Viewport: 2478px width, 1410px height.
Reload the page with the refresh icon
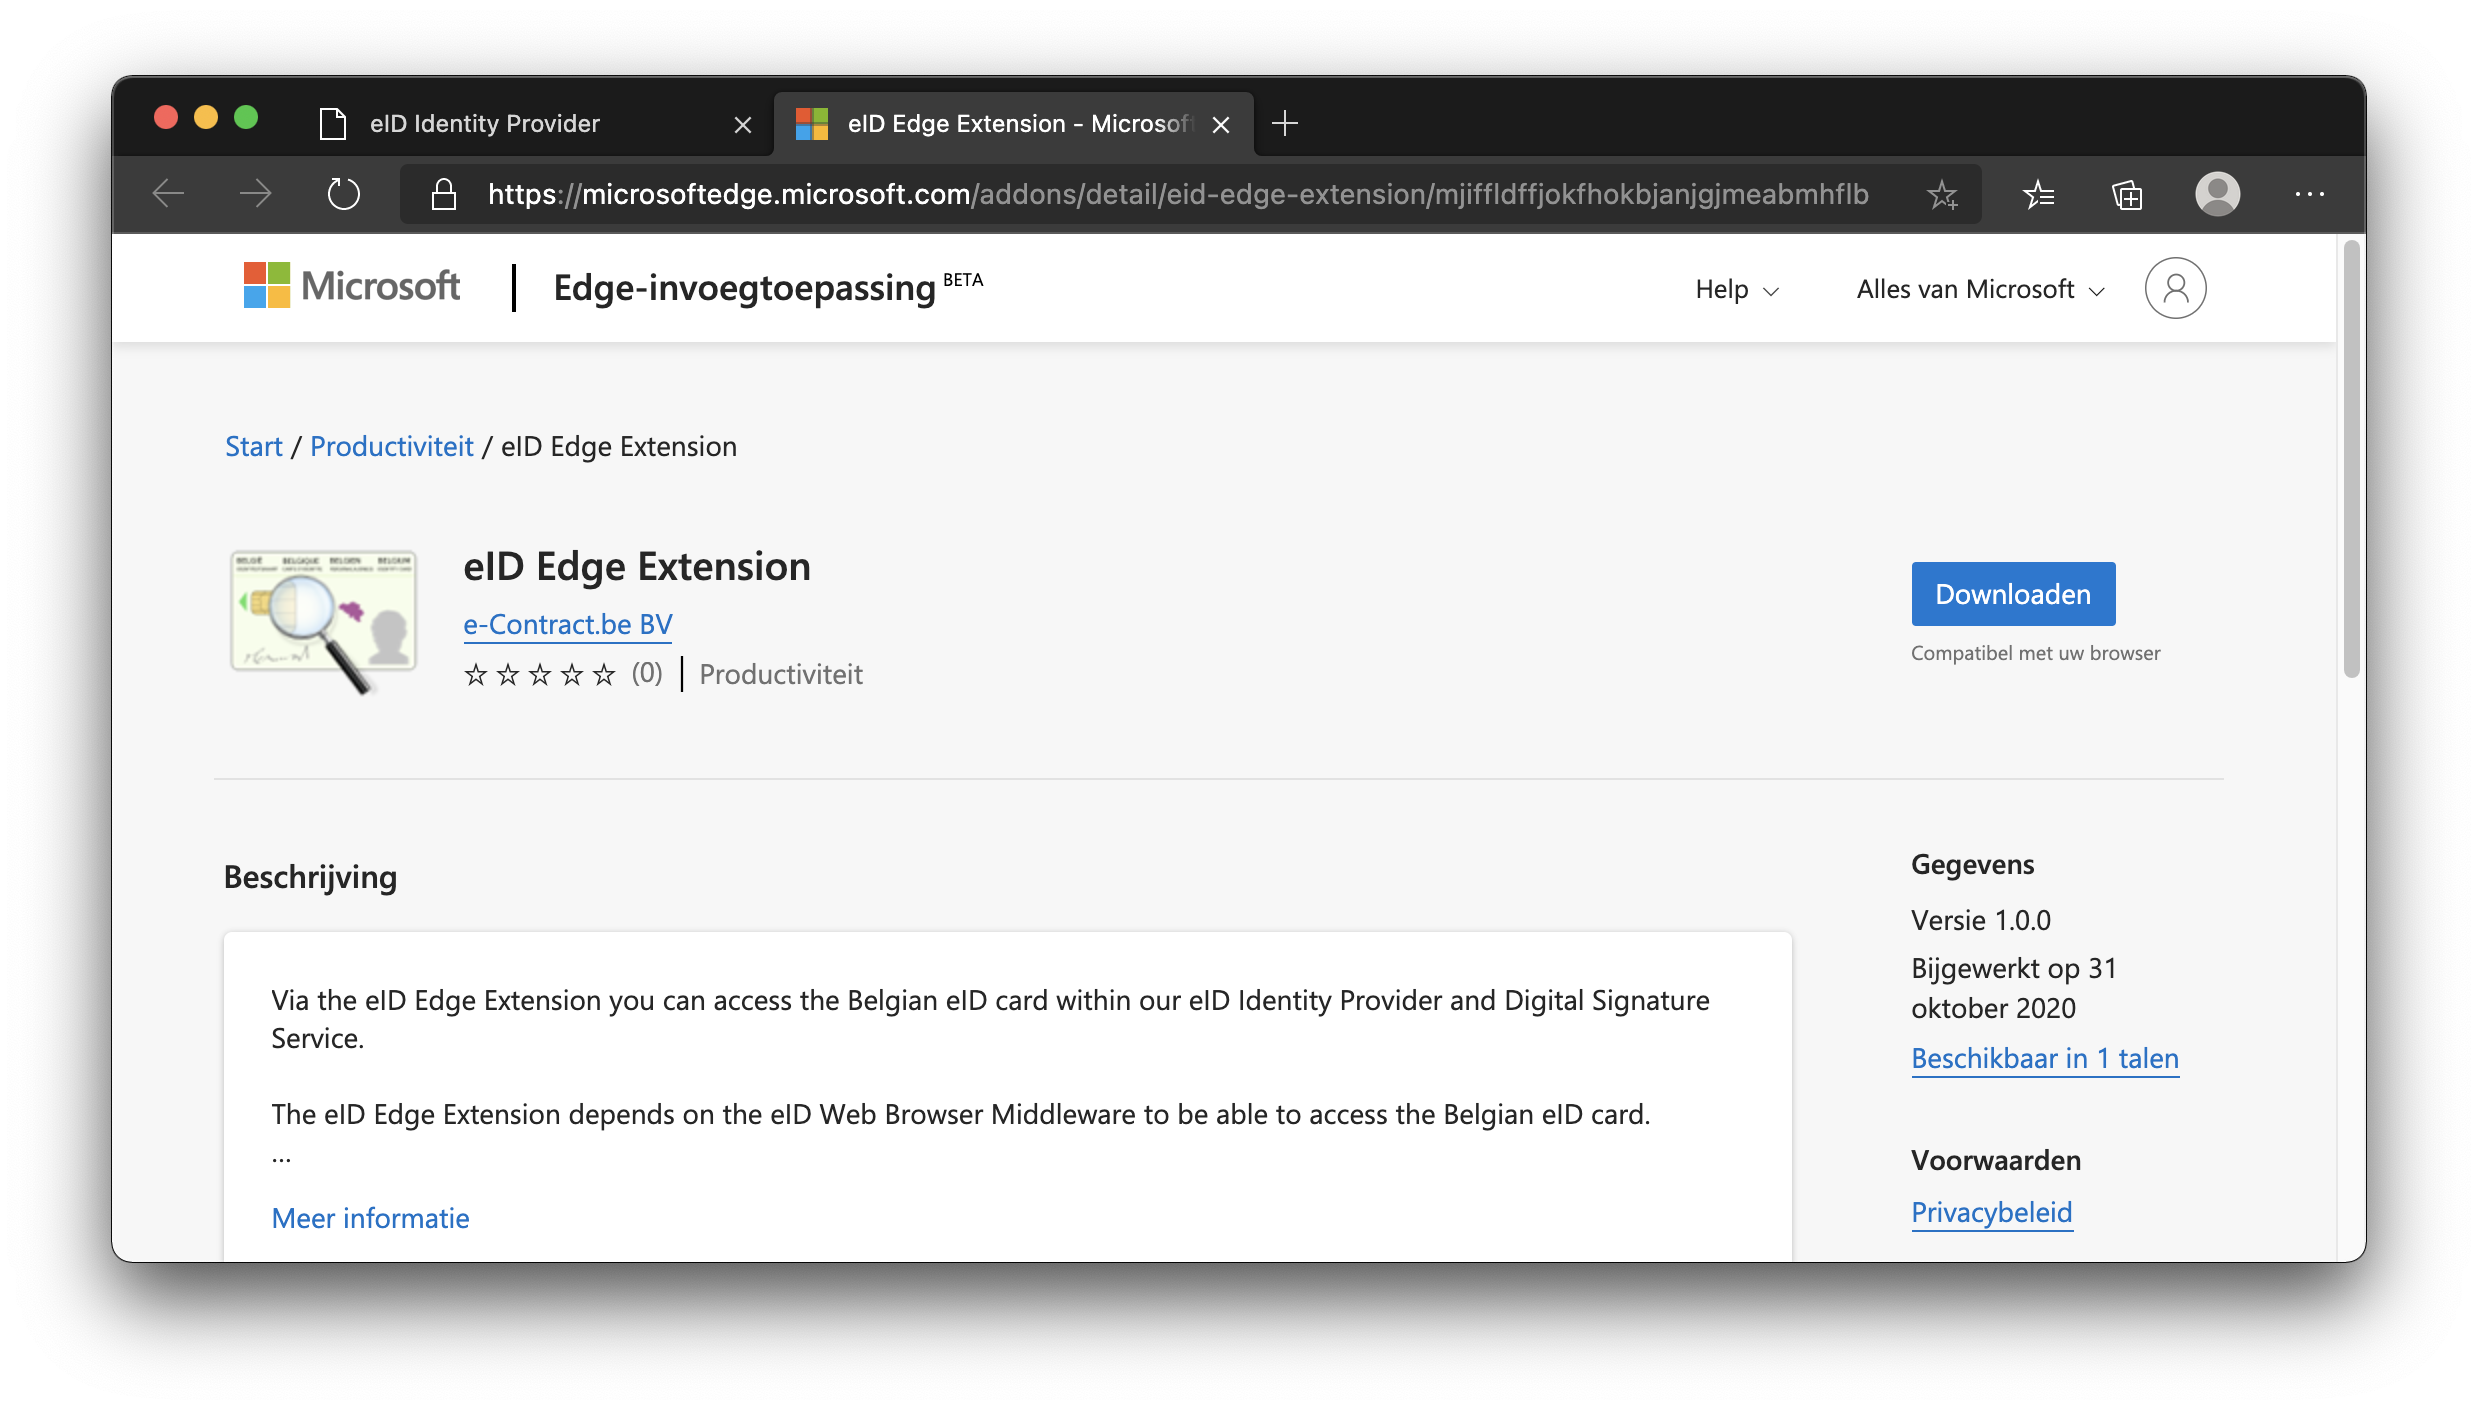[x=343, y=193]
